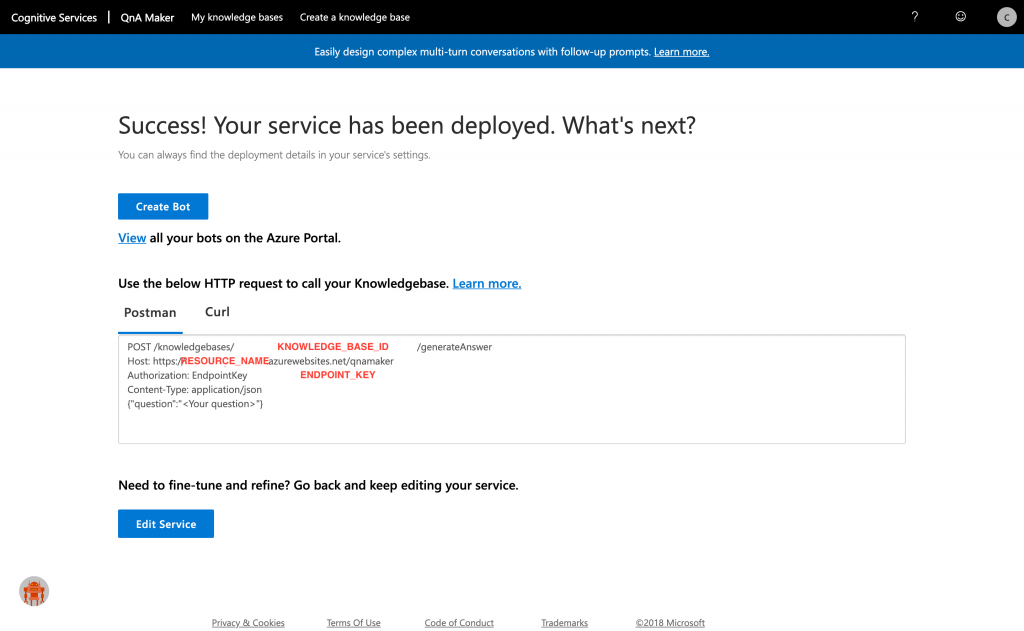Viewport: 1024px width, 631px height.
Task: Follow the View bots link
Action: tap(132, 238)
